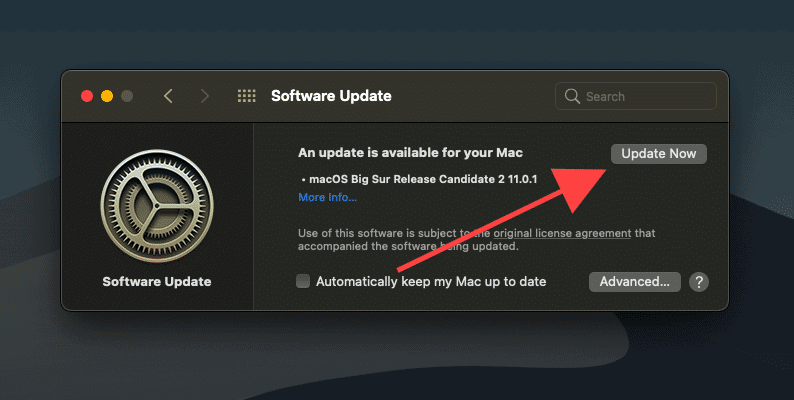Enable Automatically keep my Mac up to date
Screen dimensions: 794x400
click(304, 282)
